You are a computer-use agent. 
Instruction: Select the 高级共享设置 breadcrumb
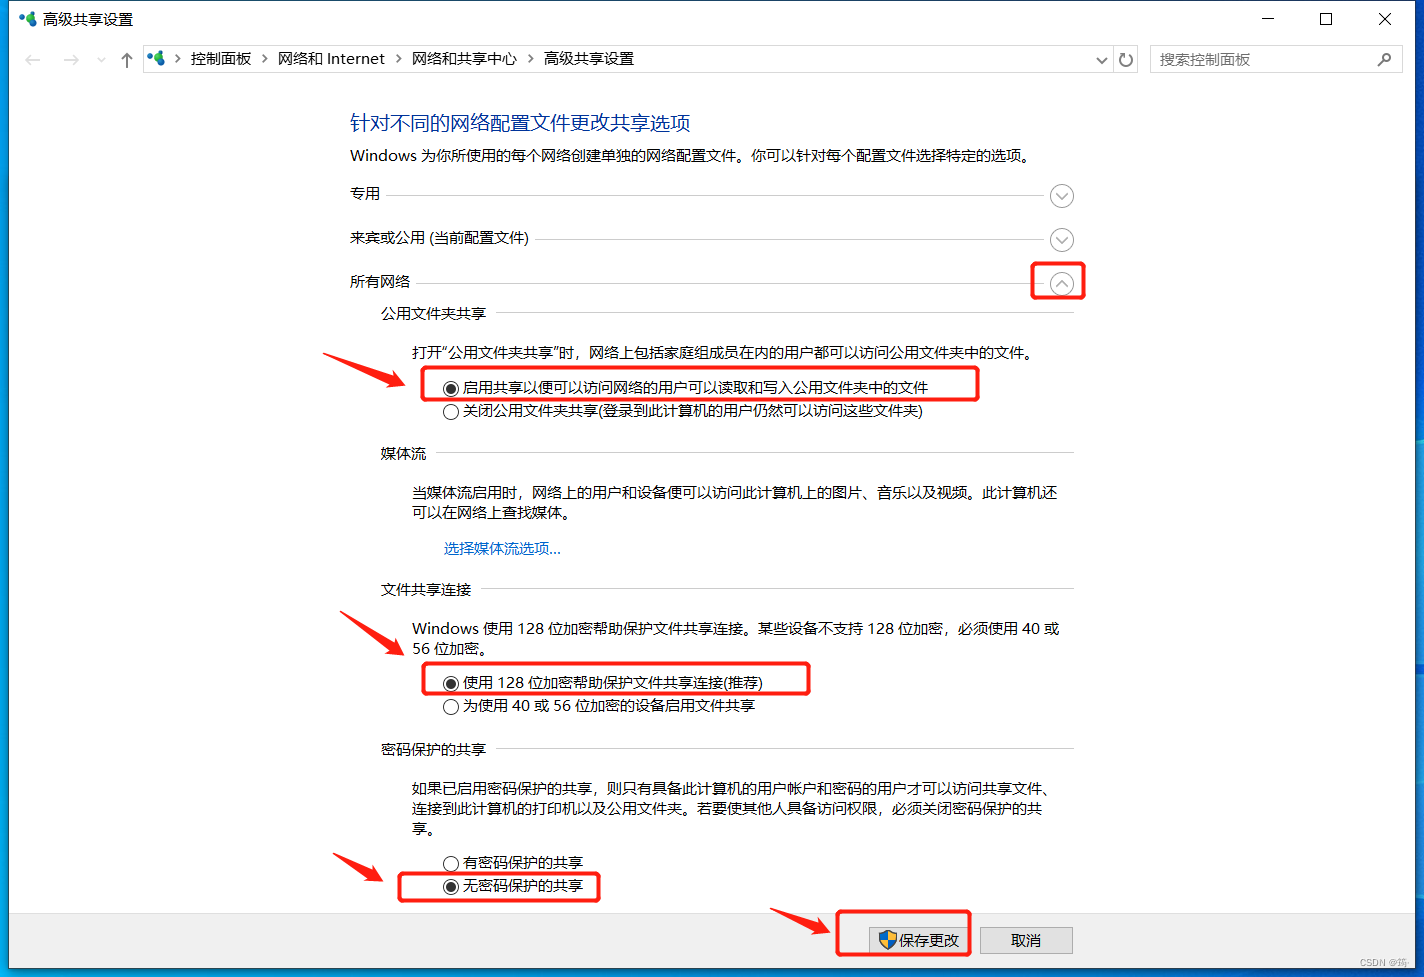click(x=589, y=59)
